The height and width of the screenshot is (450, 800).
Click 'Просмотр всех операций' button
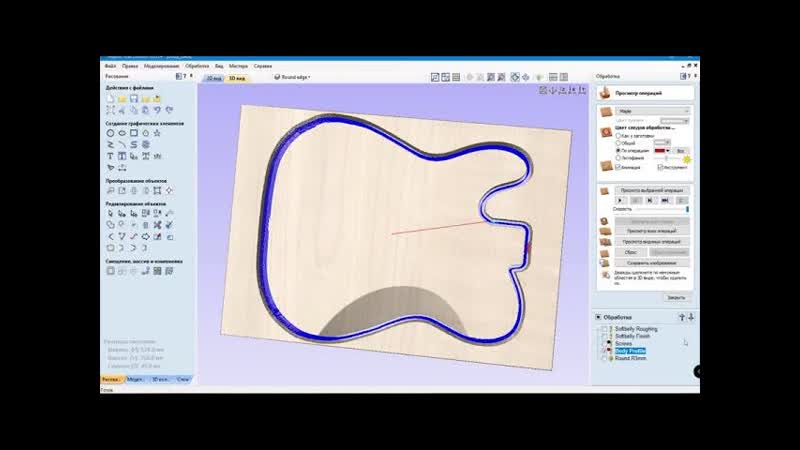click(x=652, y=231)
